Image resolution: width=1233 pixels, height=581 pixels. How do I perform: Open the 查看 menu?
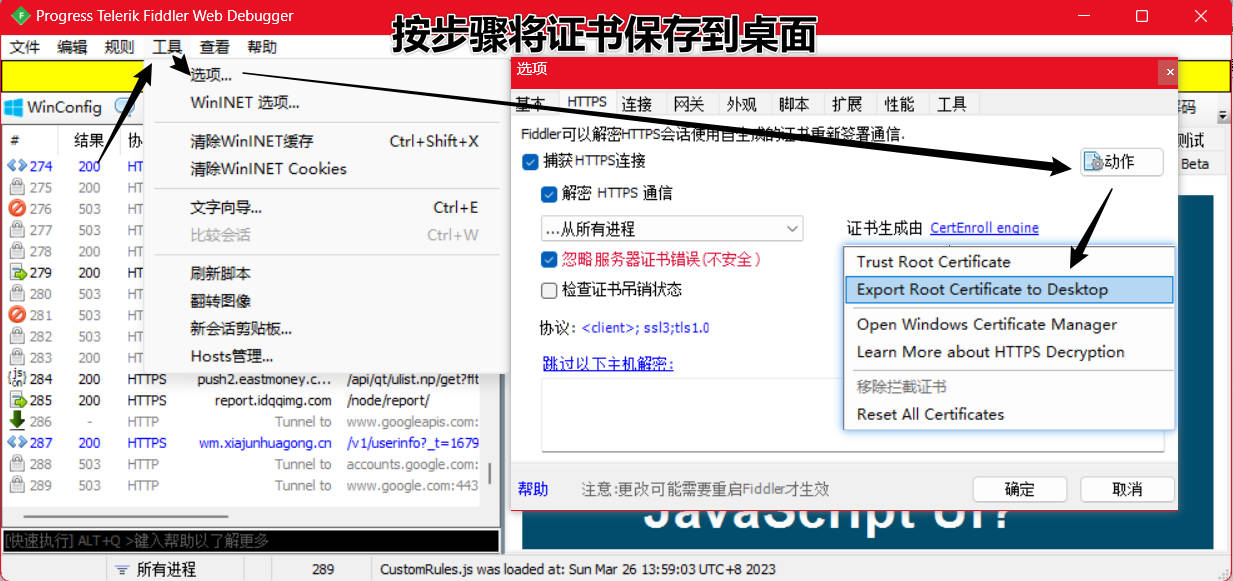click(214, 47)
